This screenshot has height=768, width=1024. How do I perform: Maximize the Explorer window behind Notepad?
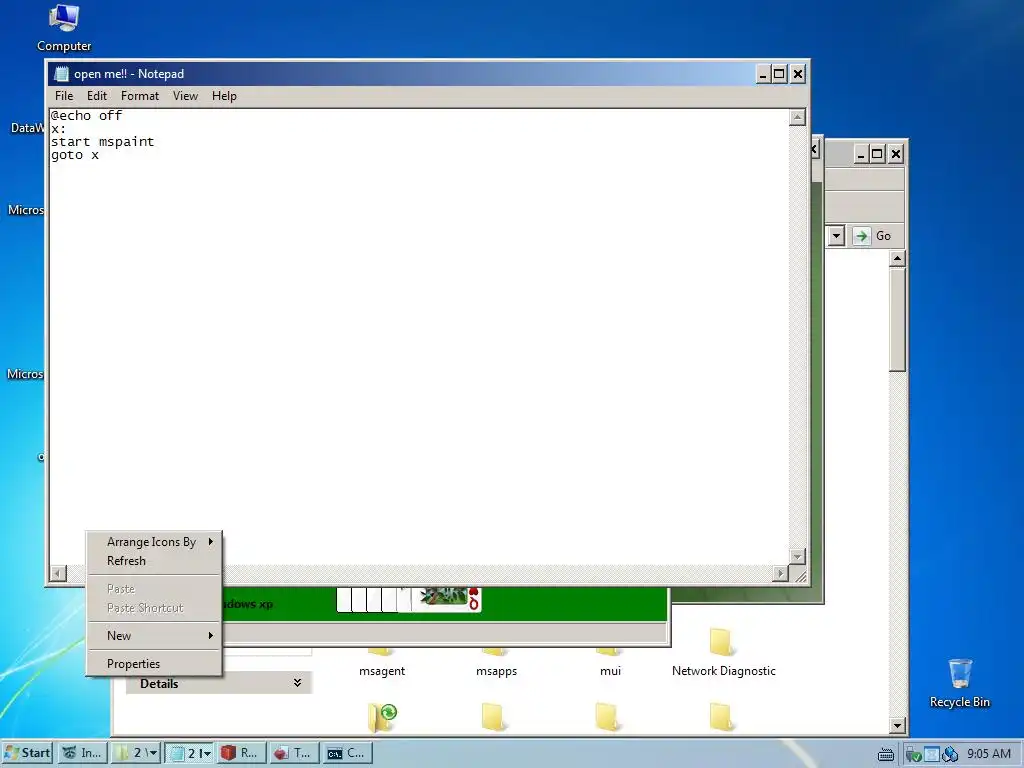point(877,154)
